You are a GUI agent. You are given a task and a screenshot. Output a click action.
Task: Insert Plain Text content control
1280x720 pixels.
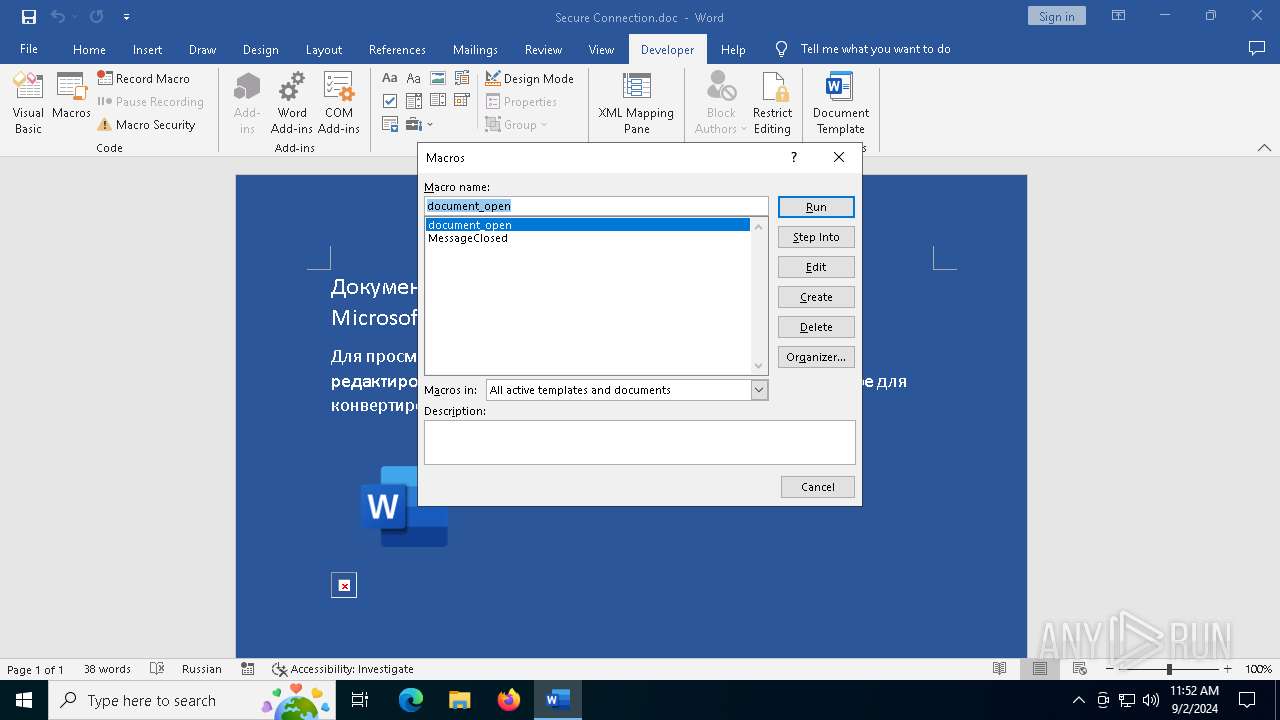coord(413,78)
